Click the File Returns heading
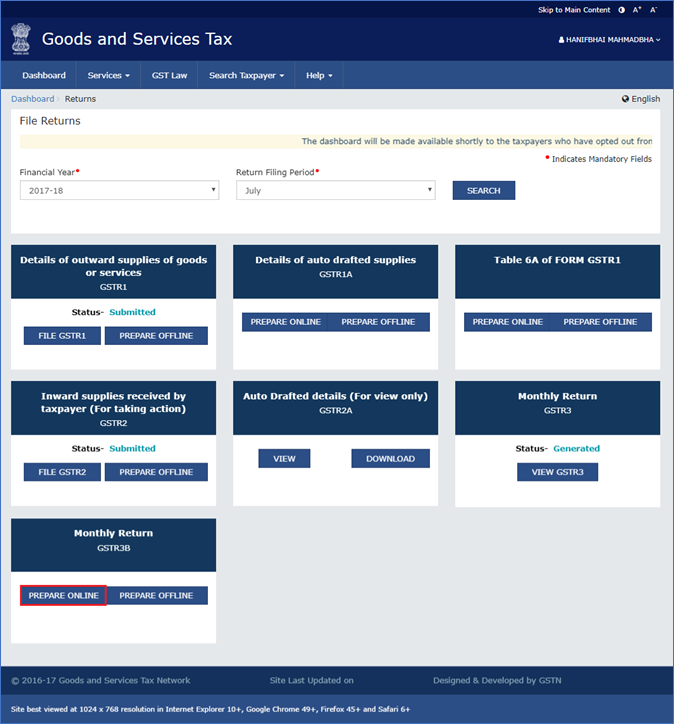This screenshot has width=674, height=724. pyautogui.click(x=50, y=121)
